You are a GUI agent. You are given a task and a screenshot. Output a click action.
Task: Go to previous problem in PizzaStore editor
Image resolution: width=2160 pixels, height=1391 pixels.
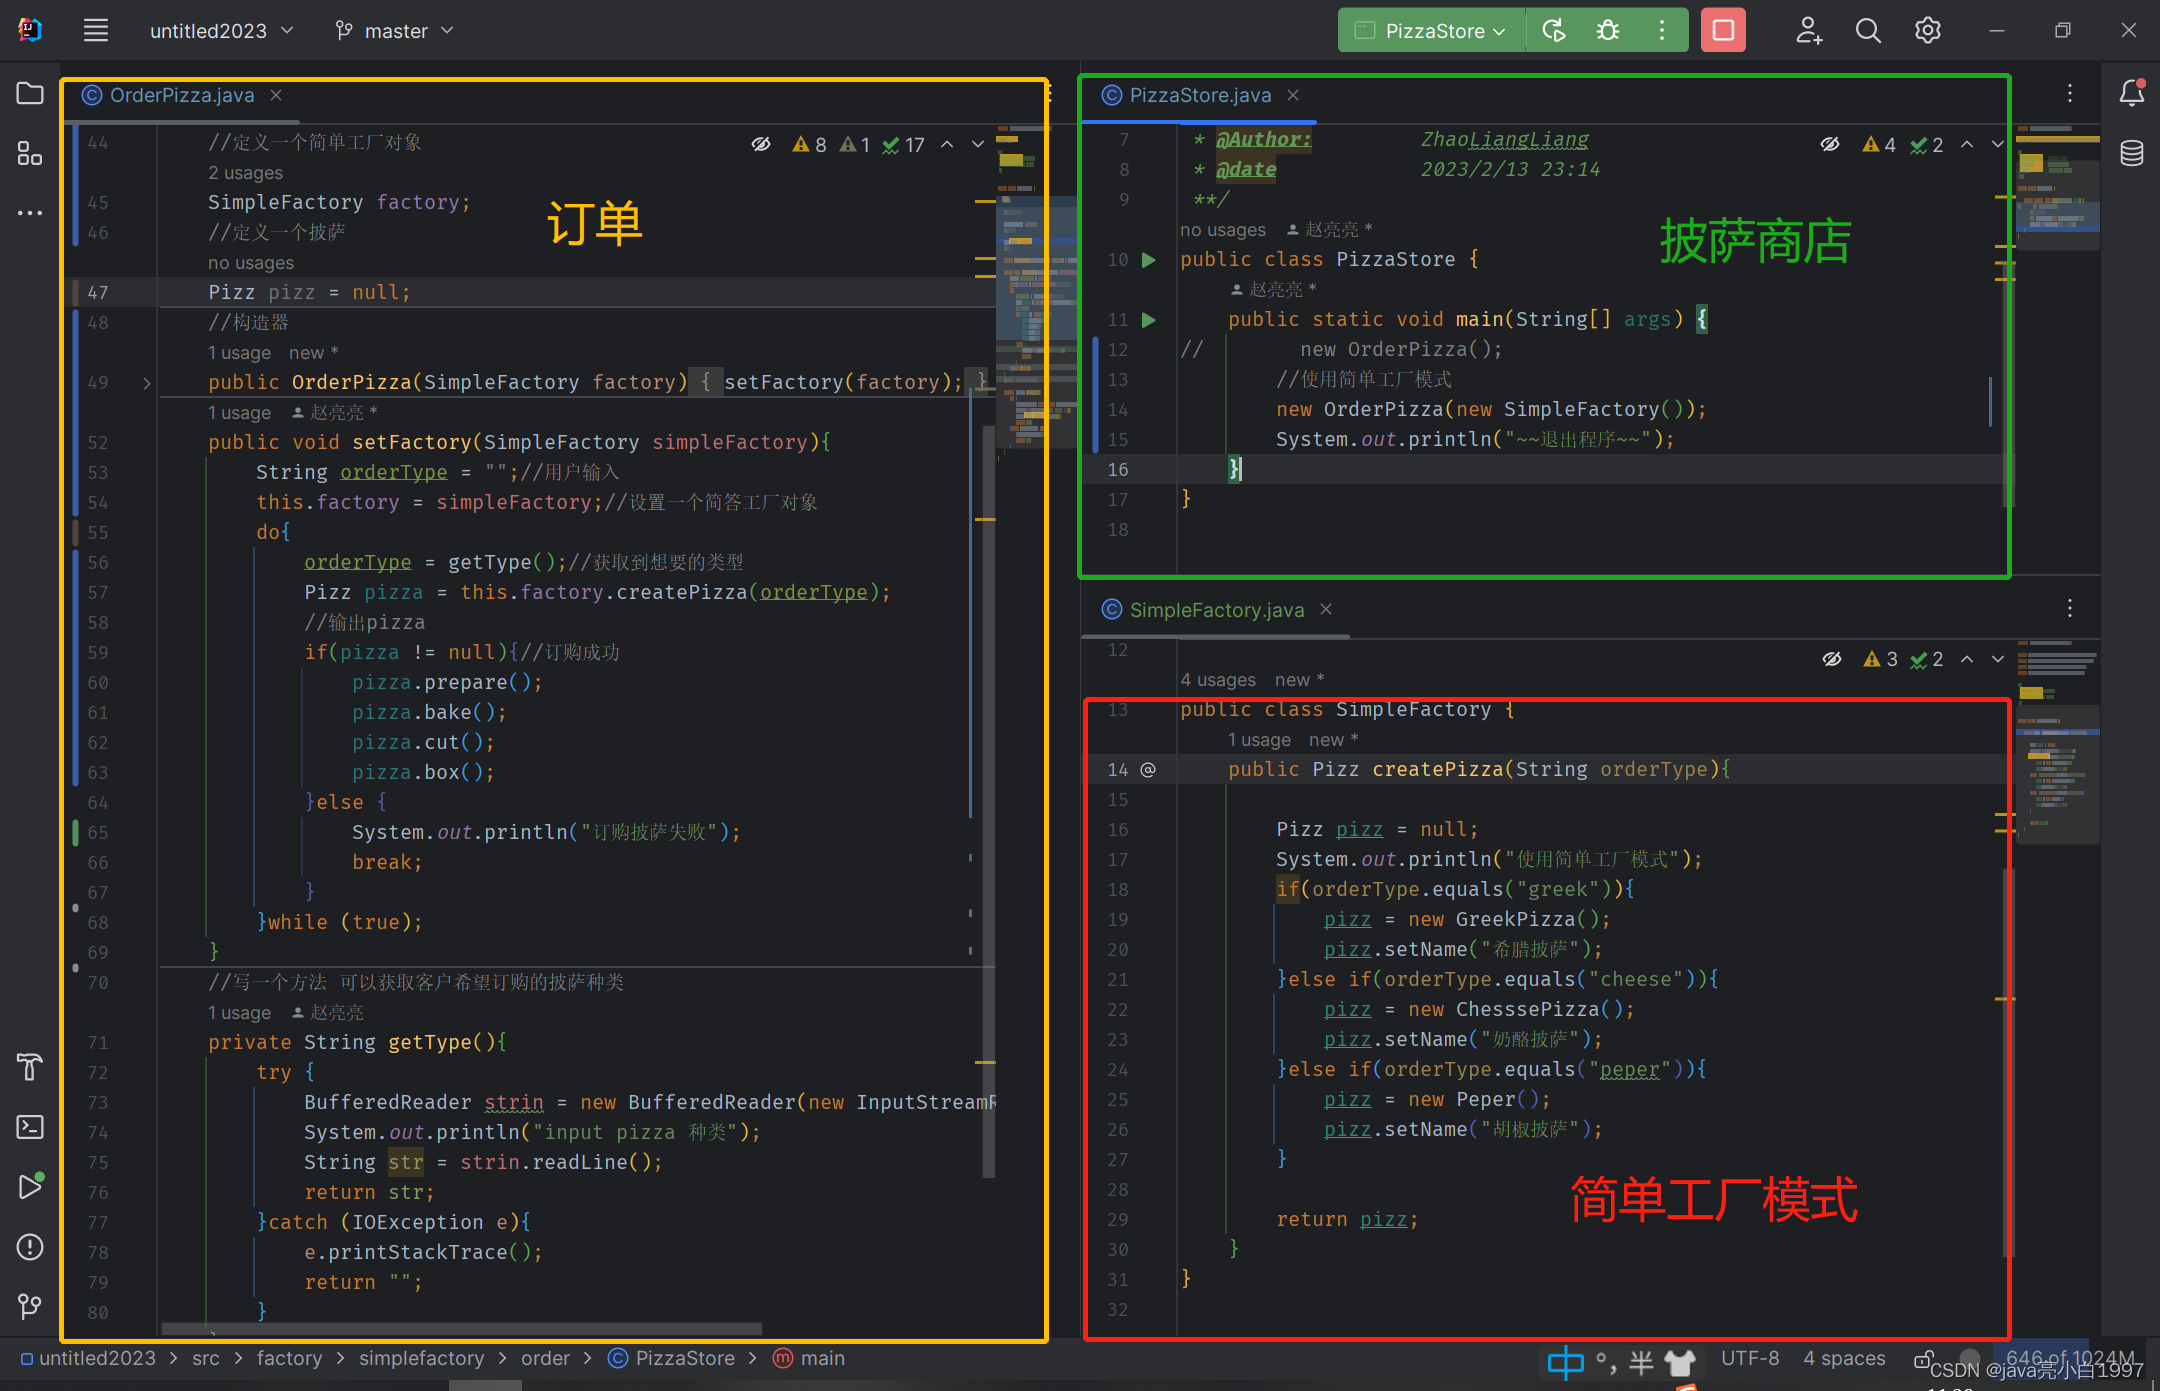point(1967,144)
